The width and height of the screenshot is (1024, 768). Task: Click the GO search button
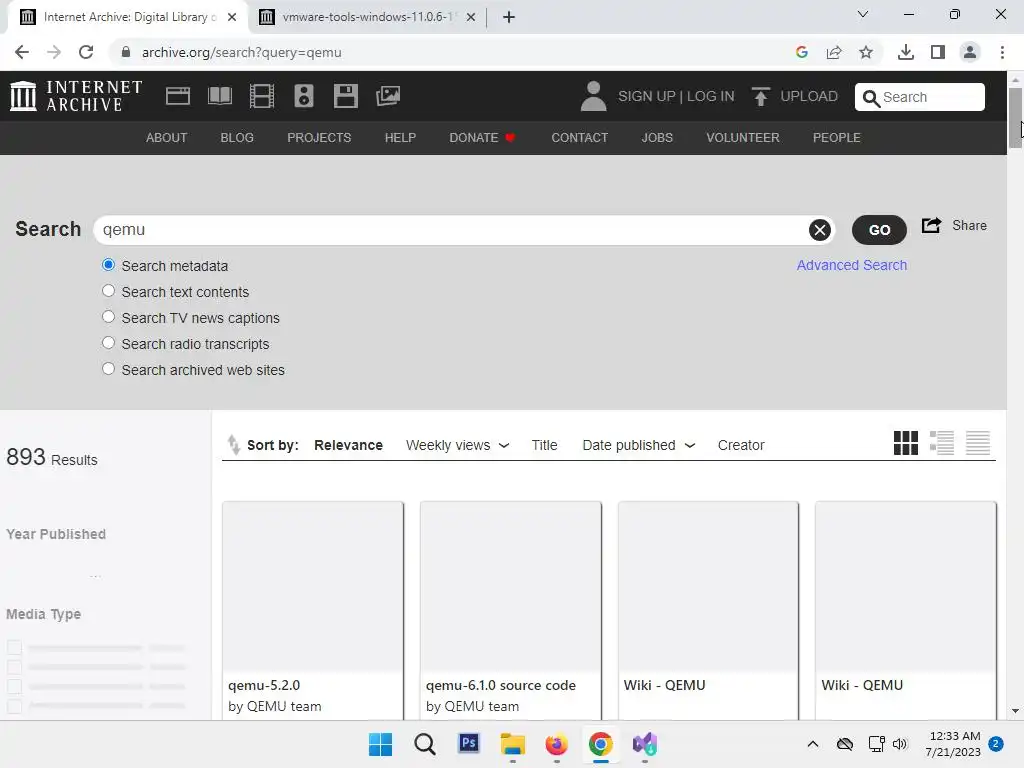tap(879, 230)
